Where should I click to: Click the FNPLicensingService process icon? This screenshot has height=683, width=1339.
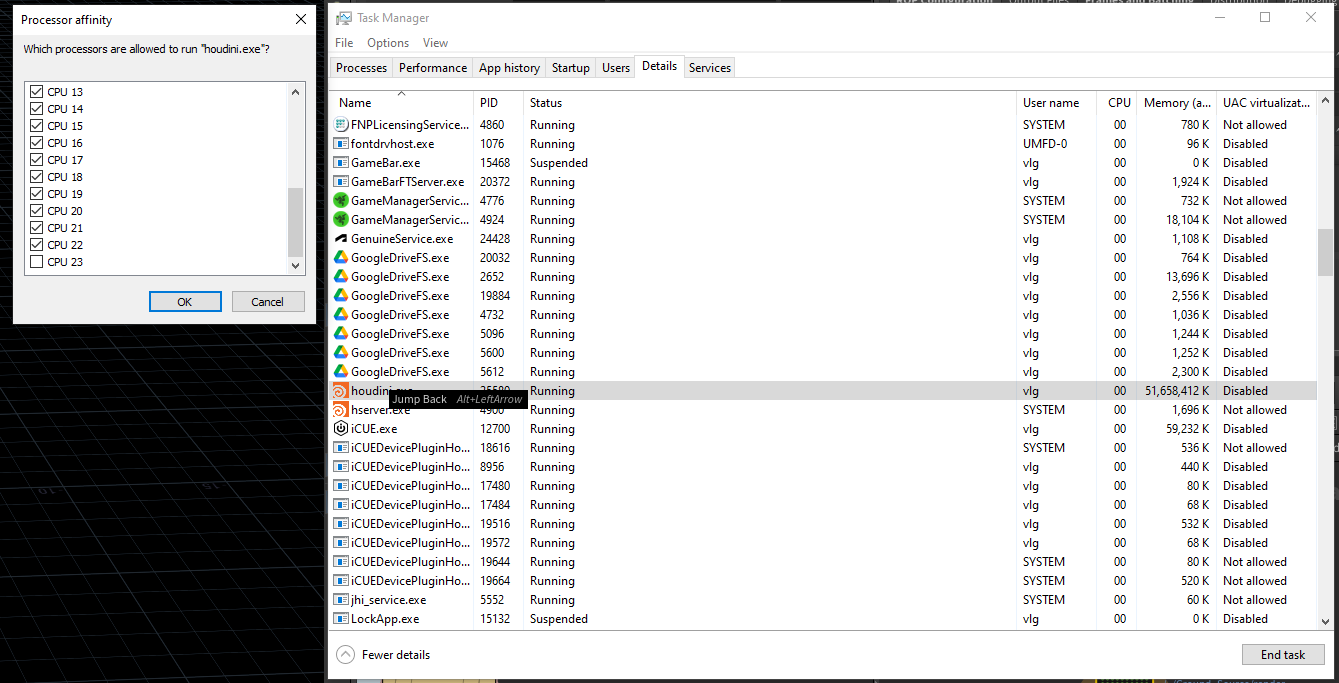coord(340,125)
